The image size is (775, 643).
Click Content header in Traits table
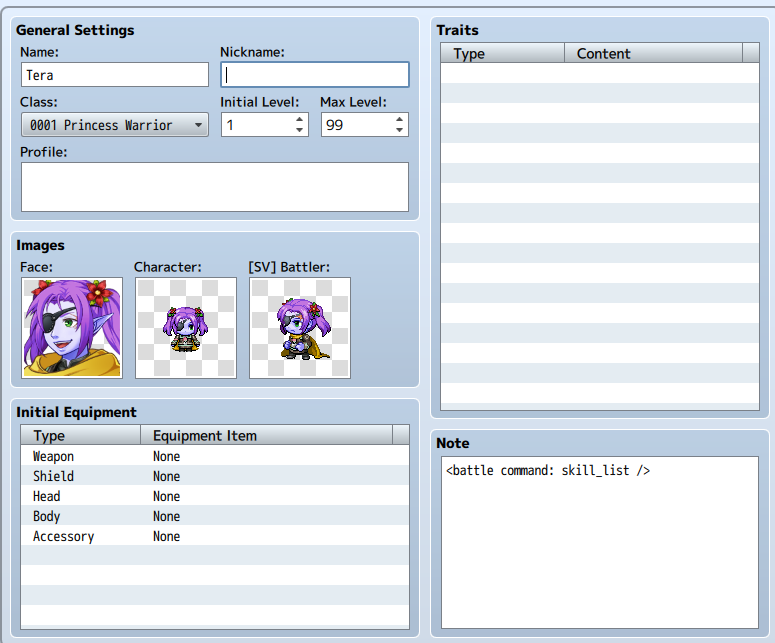point(653,53)
